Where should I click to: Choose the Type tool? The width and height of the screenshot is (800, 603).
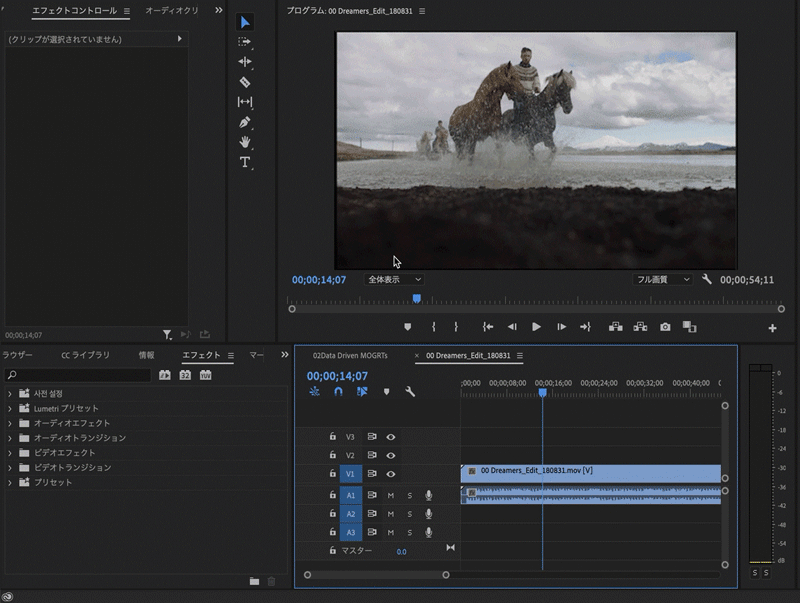[x=245, y=162]
